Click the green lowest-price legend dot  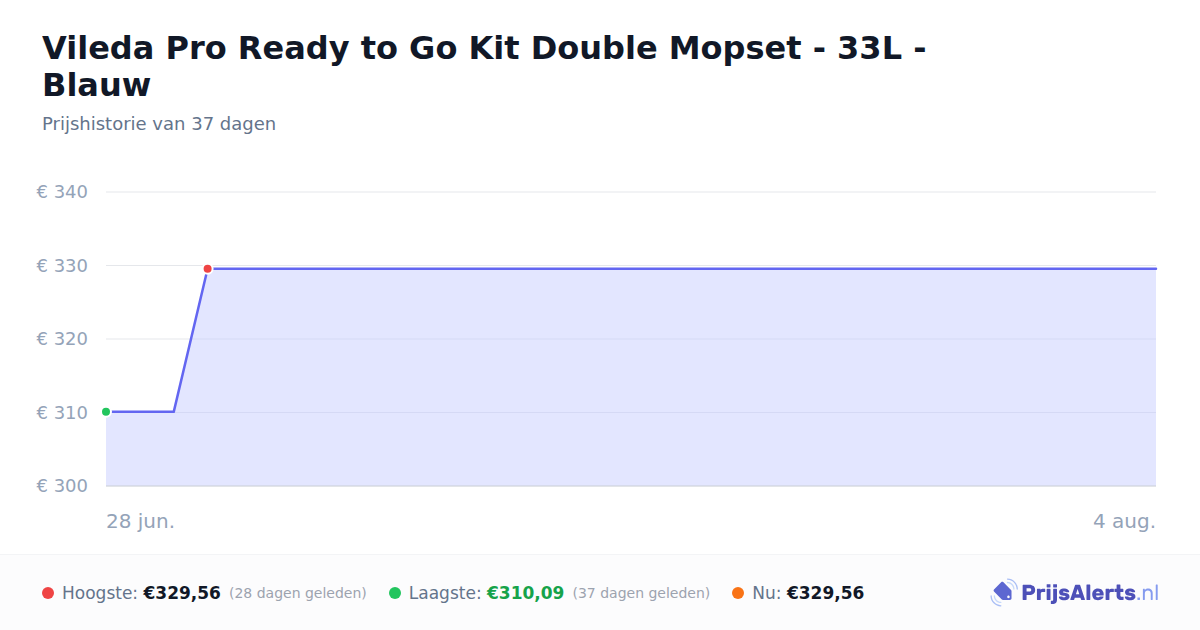click(395, 593)
